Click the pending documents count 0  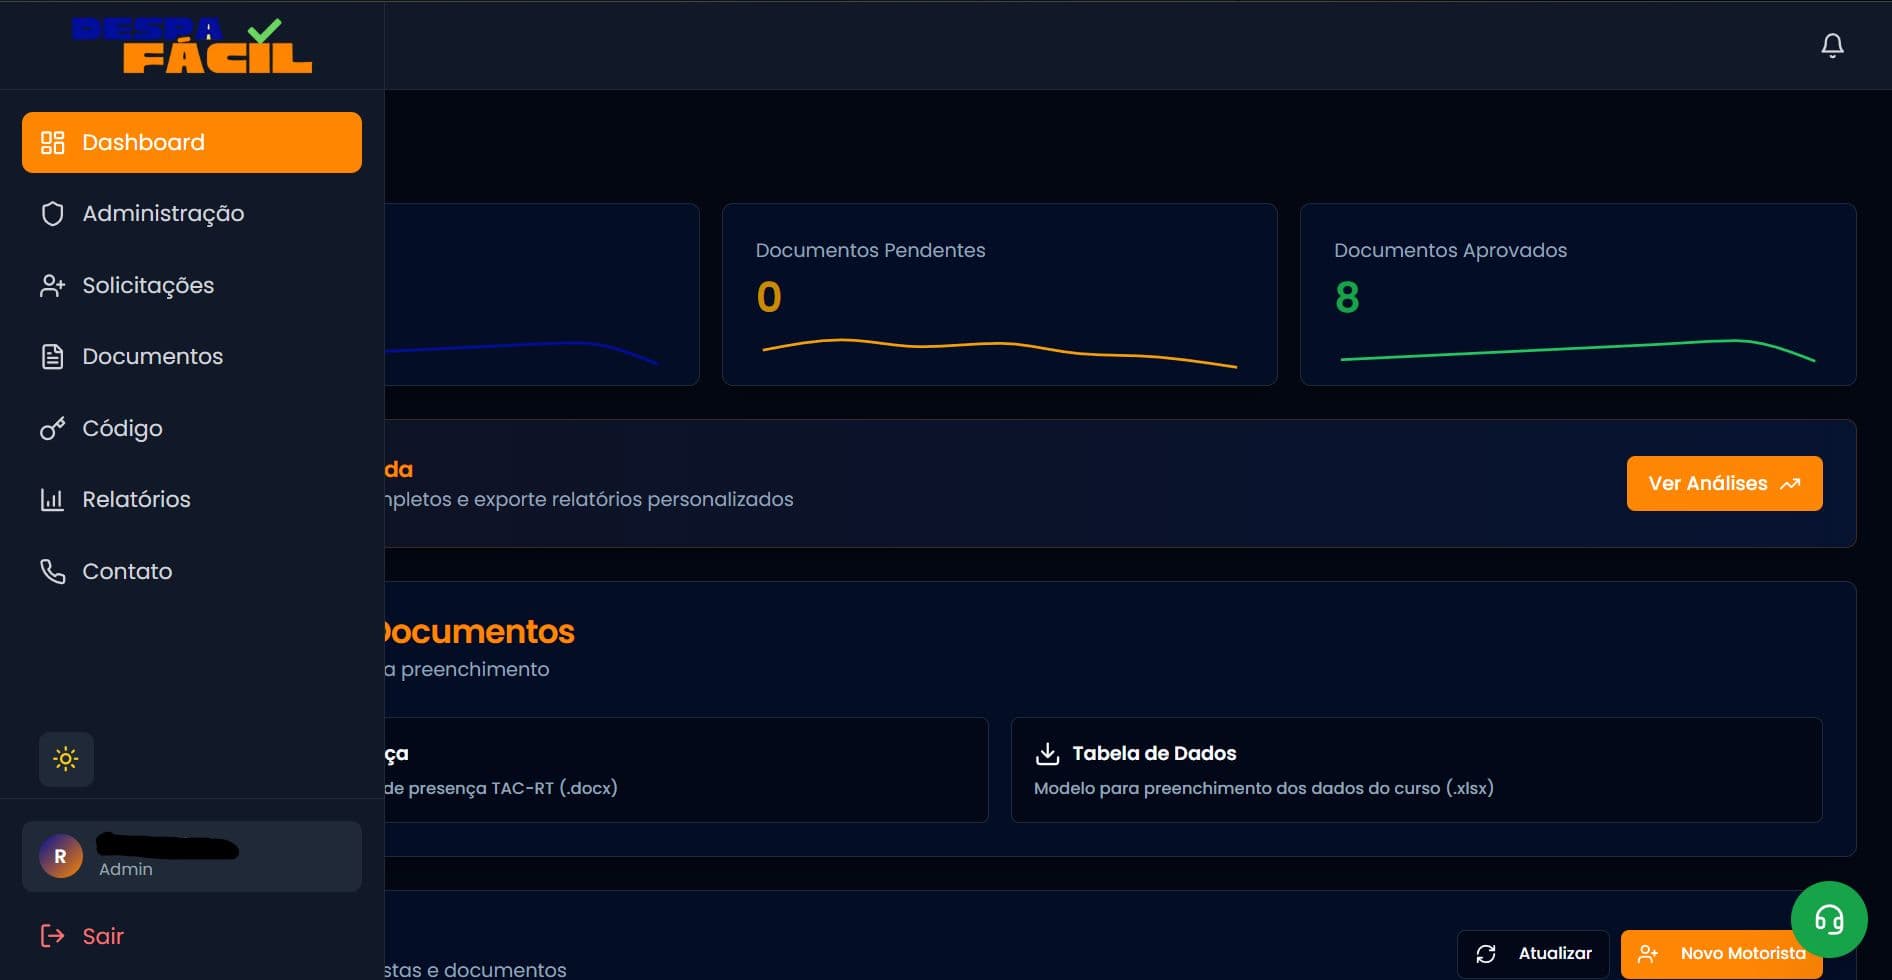point(769,297)
